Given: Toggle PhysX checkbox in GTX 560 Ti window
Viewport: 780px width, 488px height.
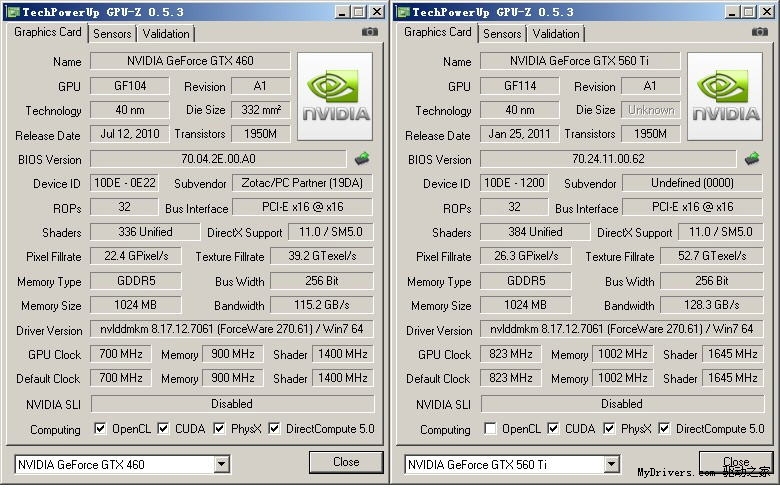Looking at the screenshot, I should click(609, 429).
